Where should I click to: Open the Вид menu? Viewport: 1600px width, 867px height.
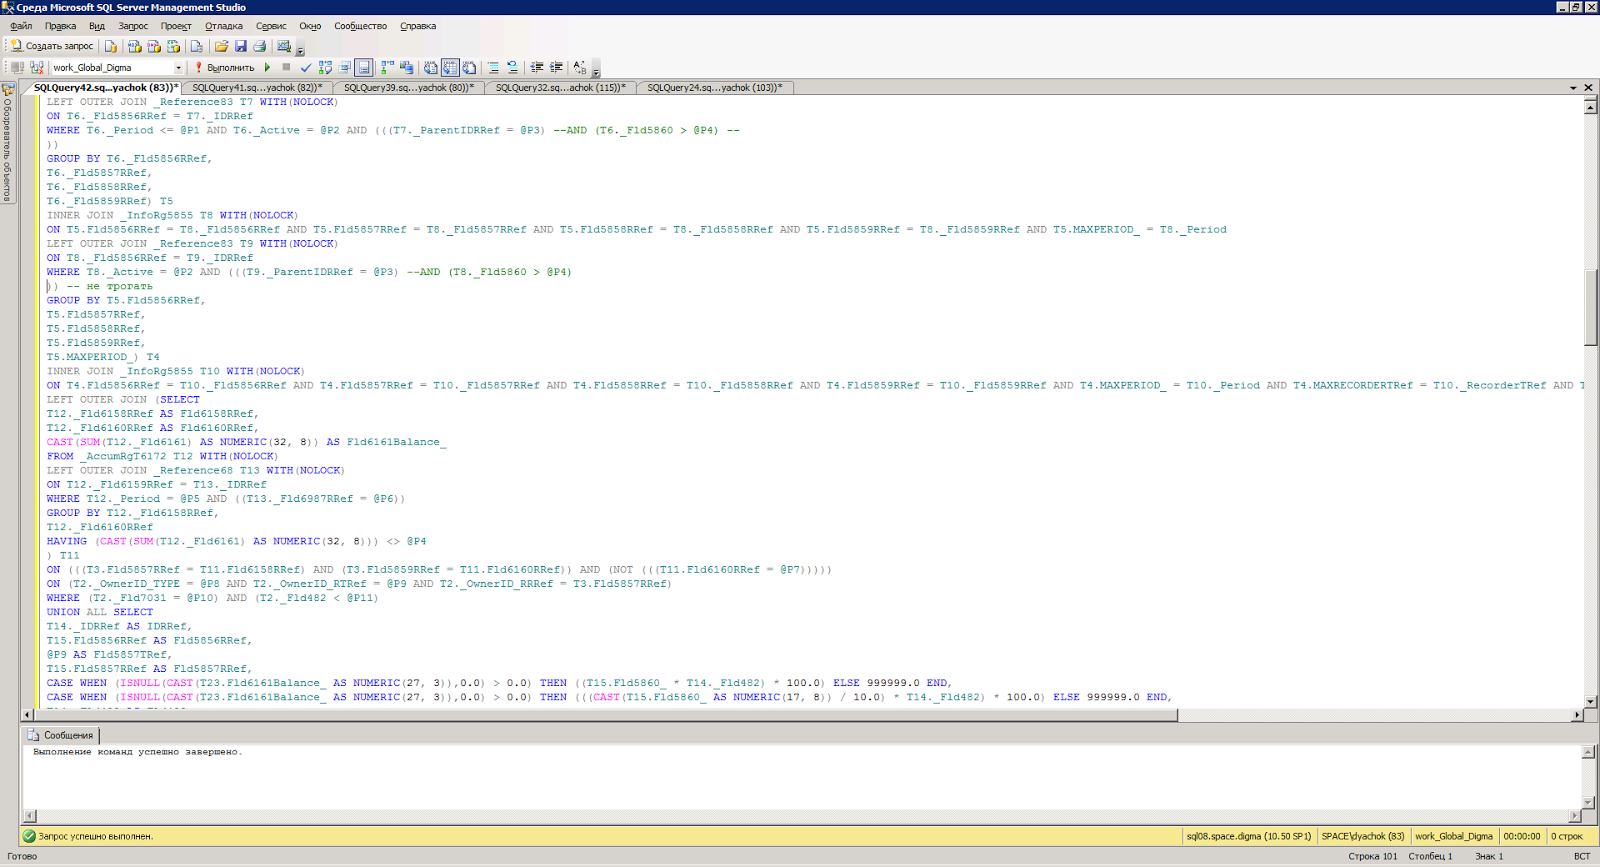tap(97, 26)
